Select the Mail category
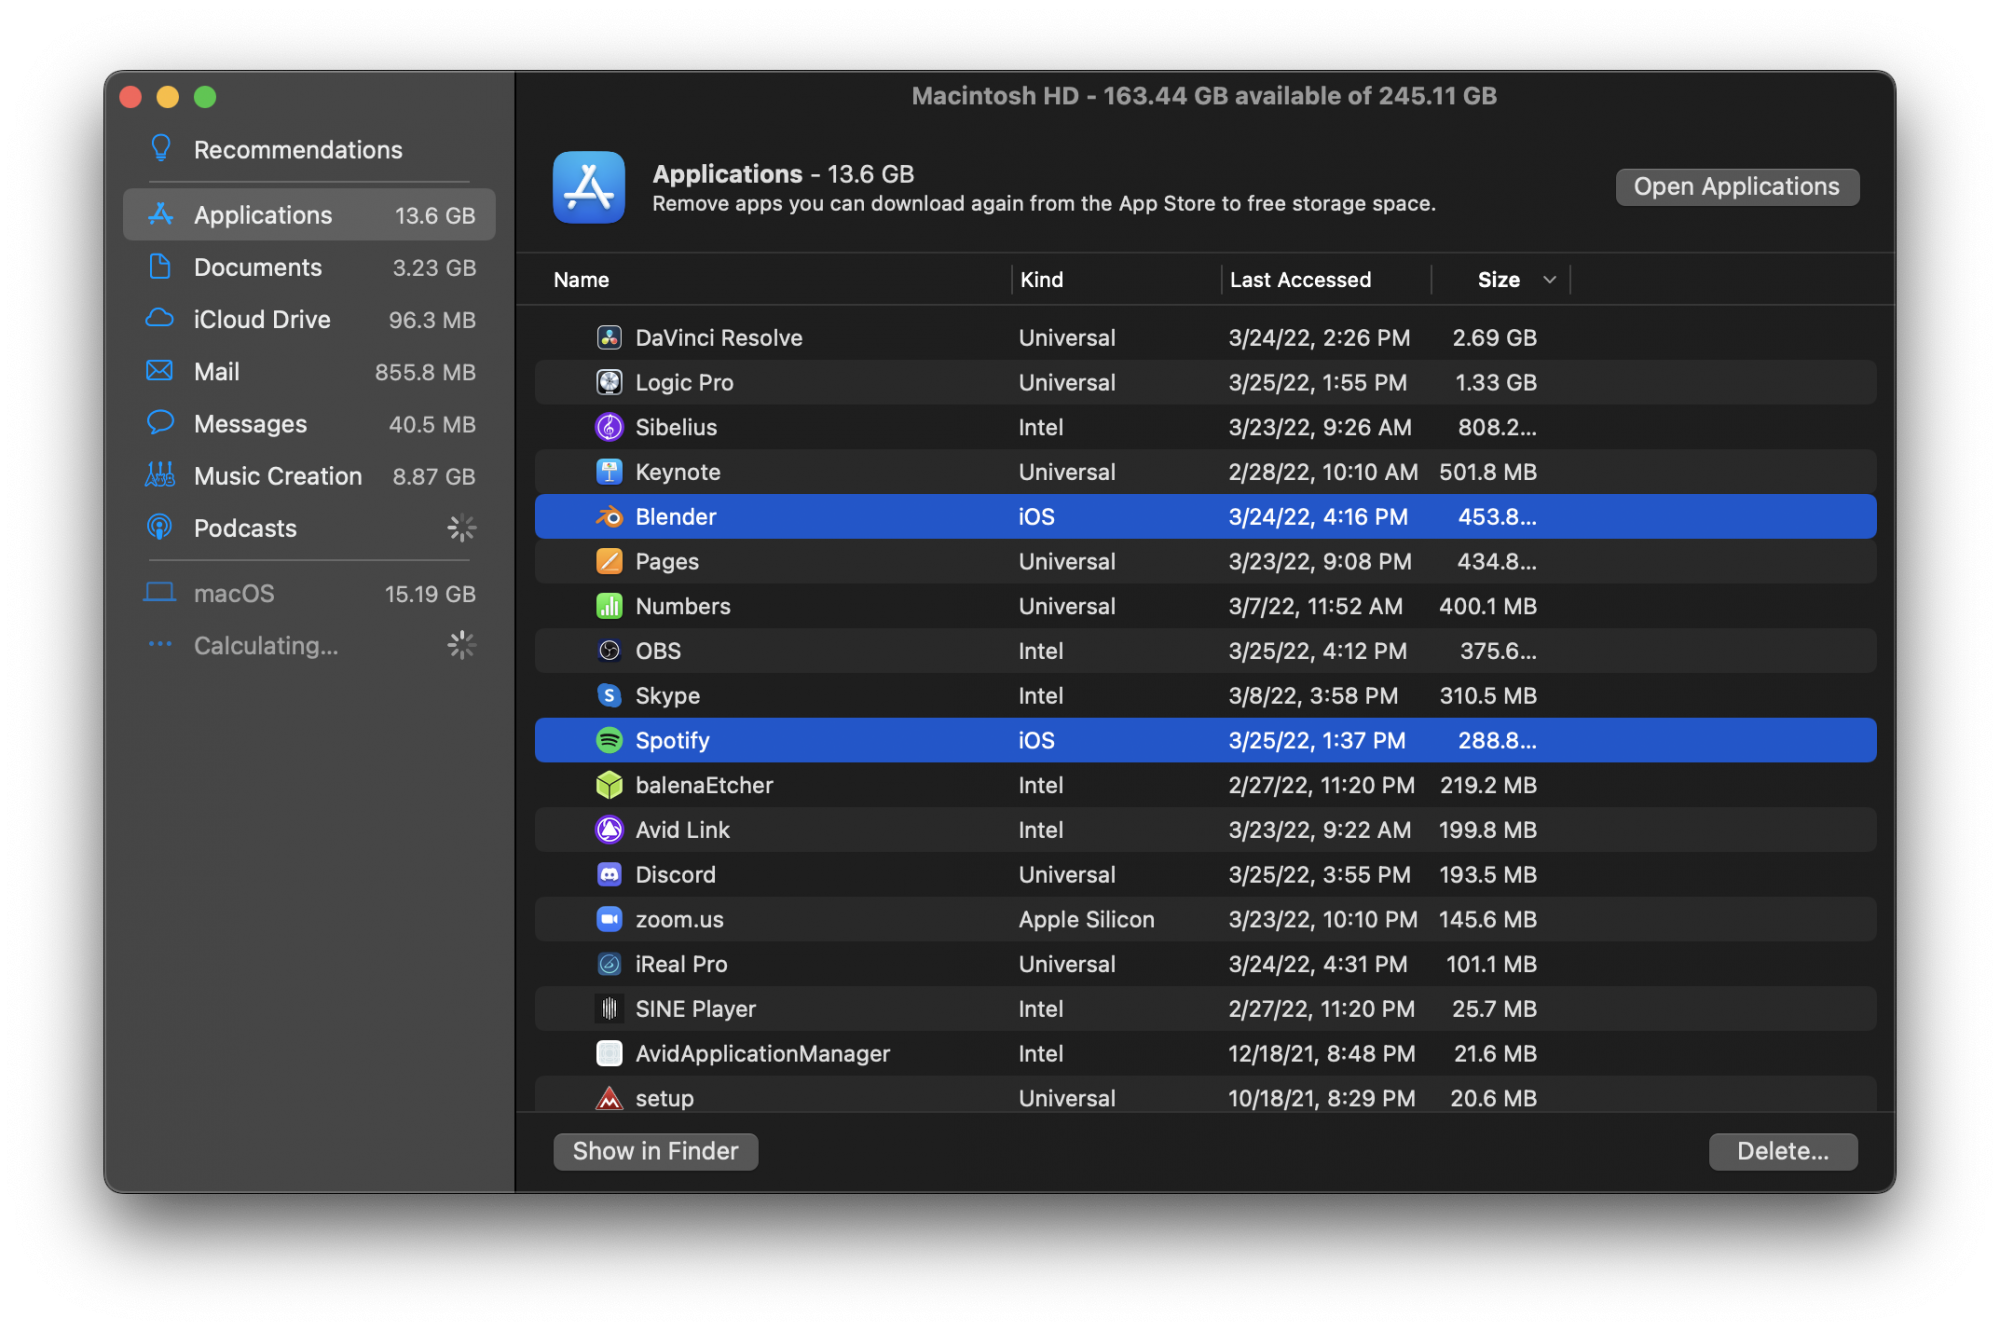 (x=309, y=371)
